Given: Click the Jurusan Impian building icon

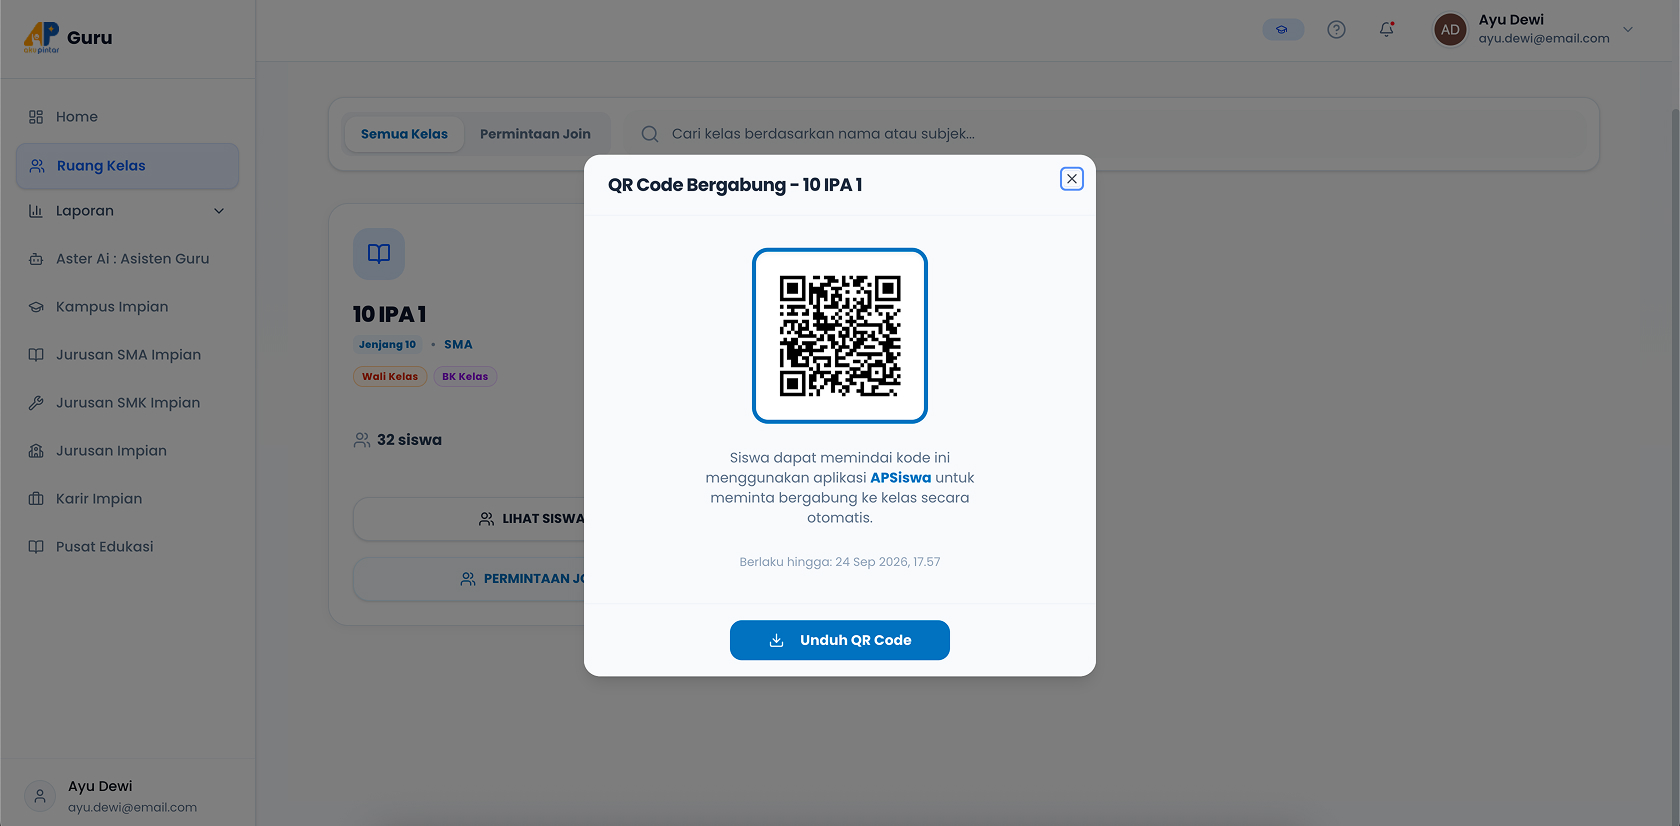Looking at the screenshot, I should pyautogui.click(x=36, y=451).
